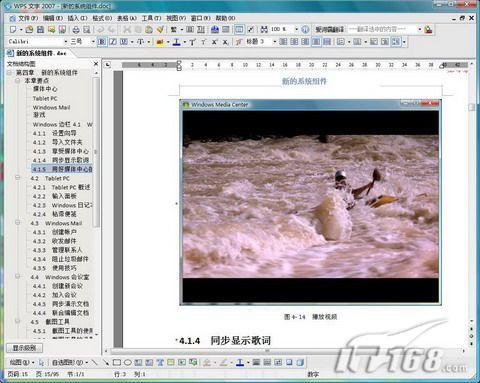Click the highlight color marker button

click(x=160, y=42)
